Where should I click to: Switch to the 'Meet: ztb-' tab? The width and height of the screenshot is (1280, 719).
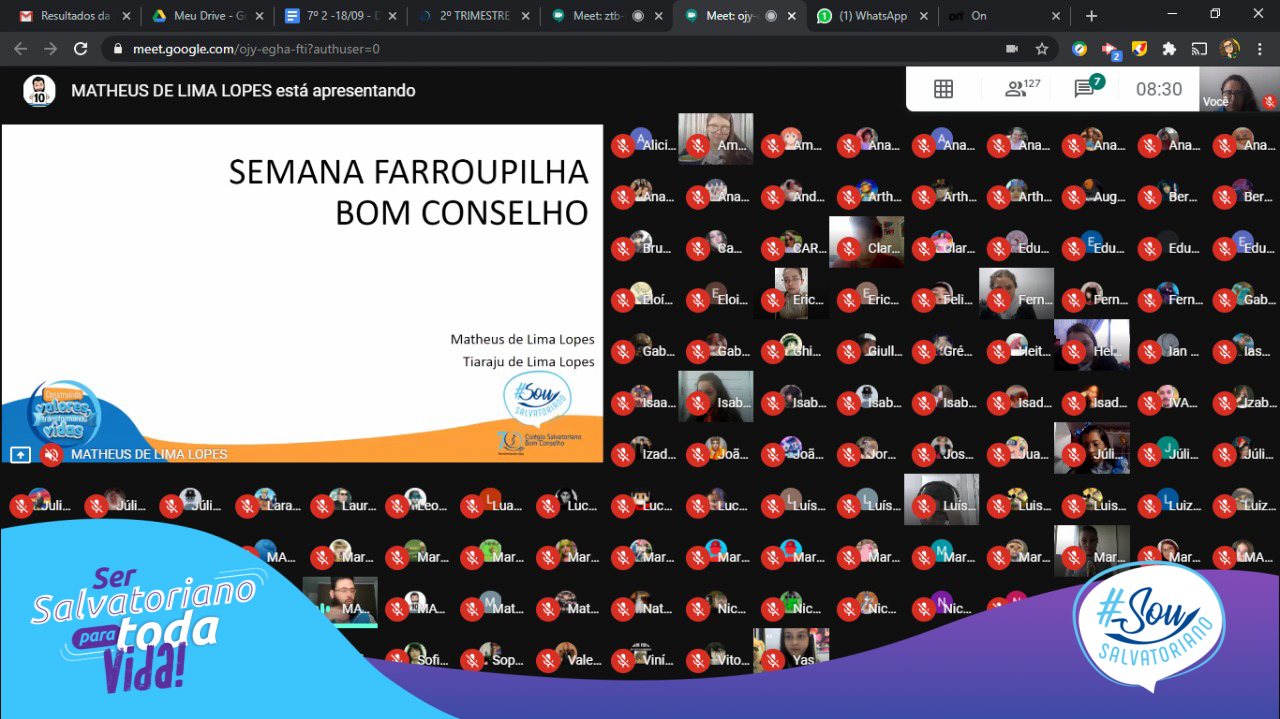coord(608,16)
